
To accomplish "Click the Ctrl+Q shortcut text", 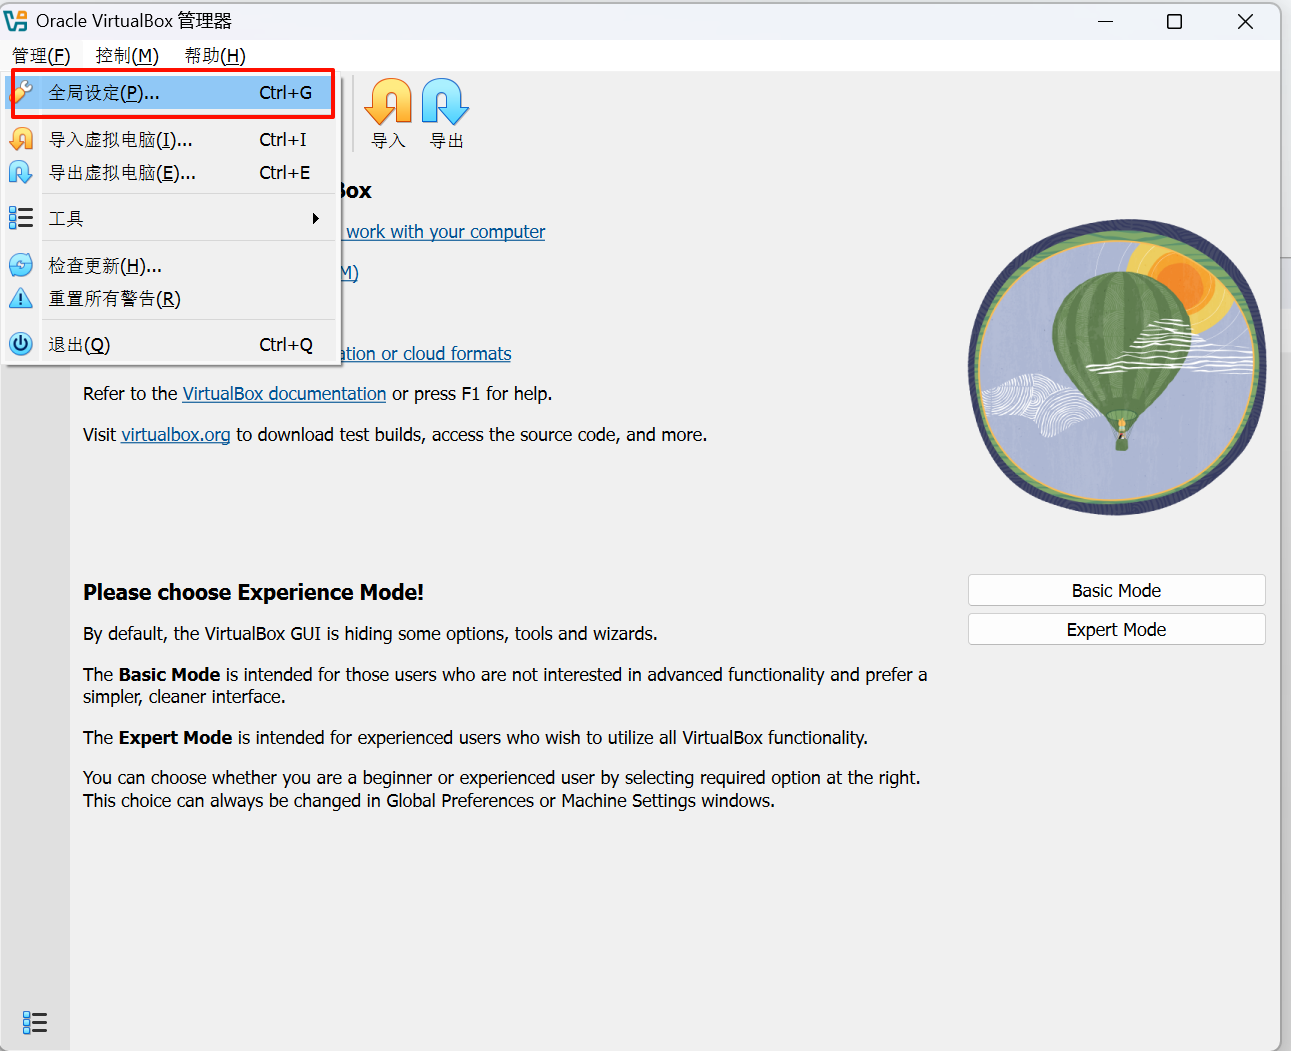I will tap(286, 344).
